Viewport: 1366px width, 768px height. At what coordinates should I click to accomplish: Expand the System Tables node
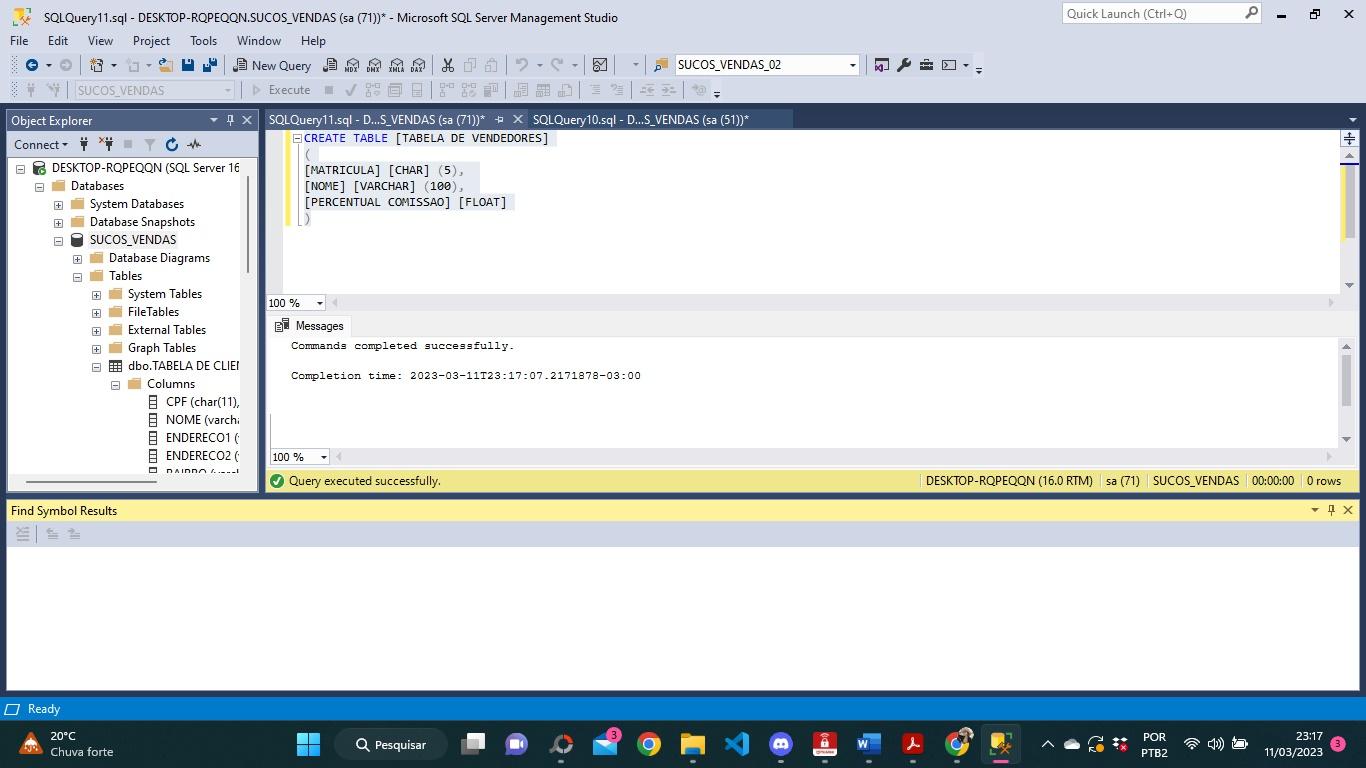[x=96, y=294]
